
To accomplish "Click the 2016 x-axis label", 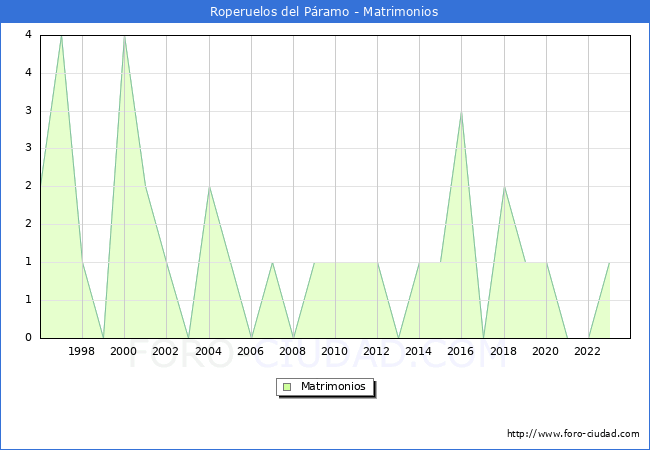I will point(461,351).
